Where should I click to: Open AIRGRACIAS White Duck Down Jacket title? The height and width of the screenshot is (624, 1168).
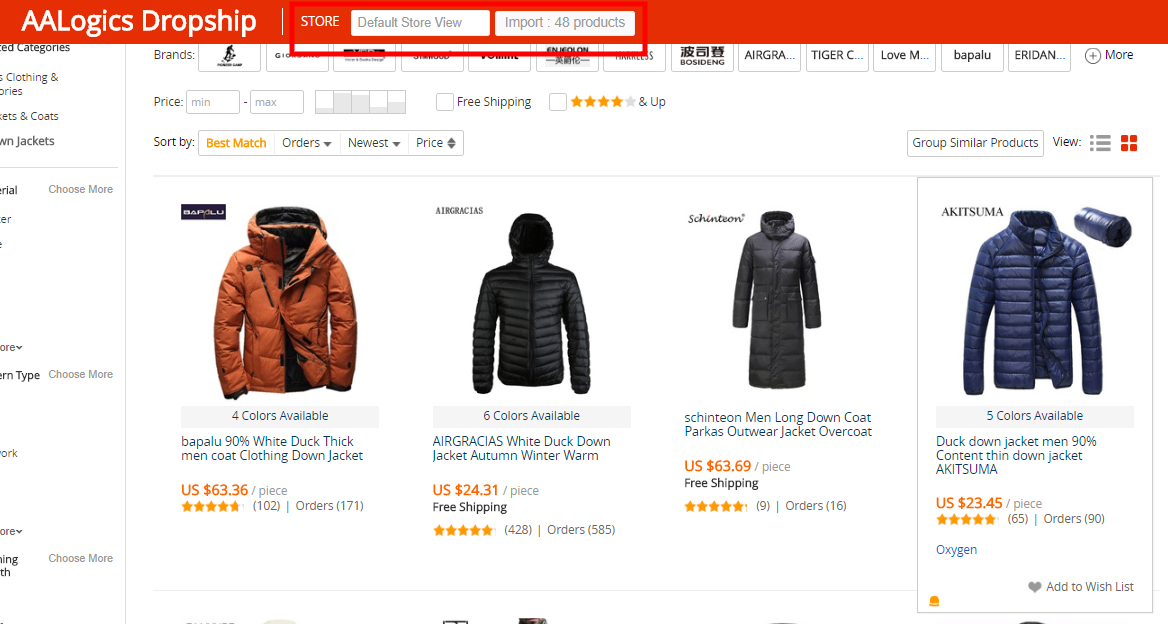tap(521, 448)
